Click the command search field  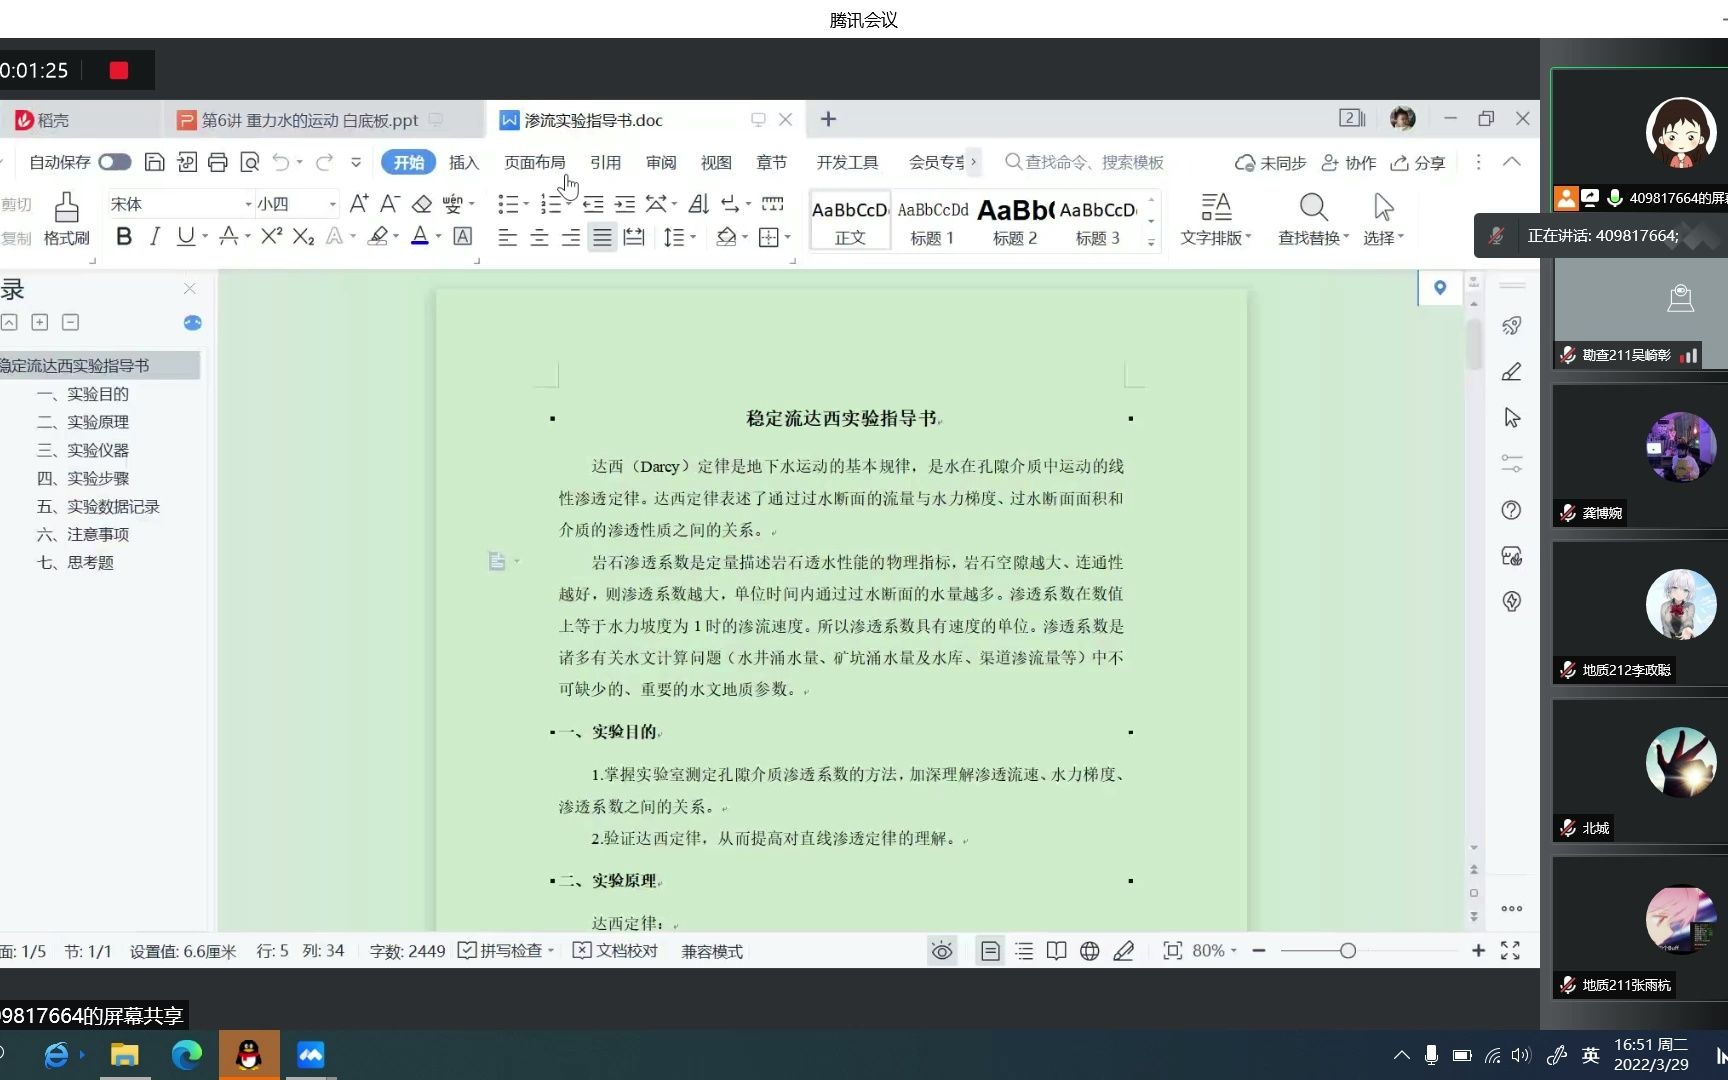[1085, 162]
